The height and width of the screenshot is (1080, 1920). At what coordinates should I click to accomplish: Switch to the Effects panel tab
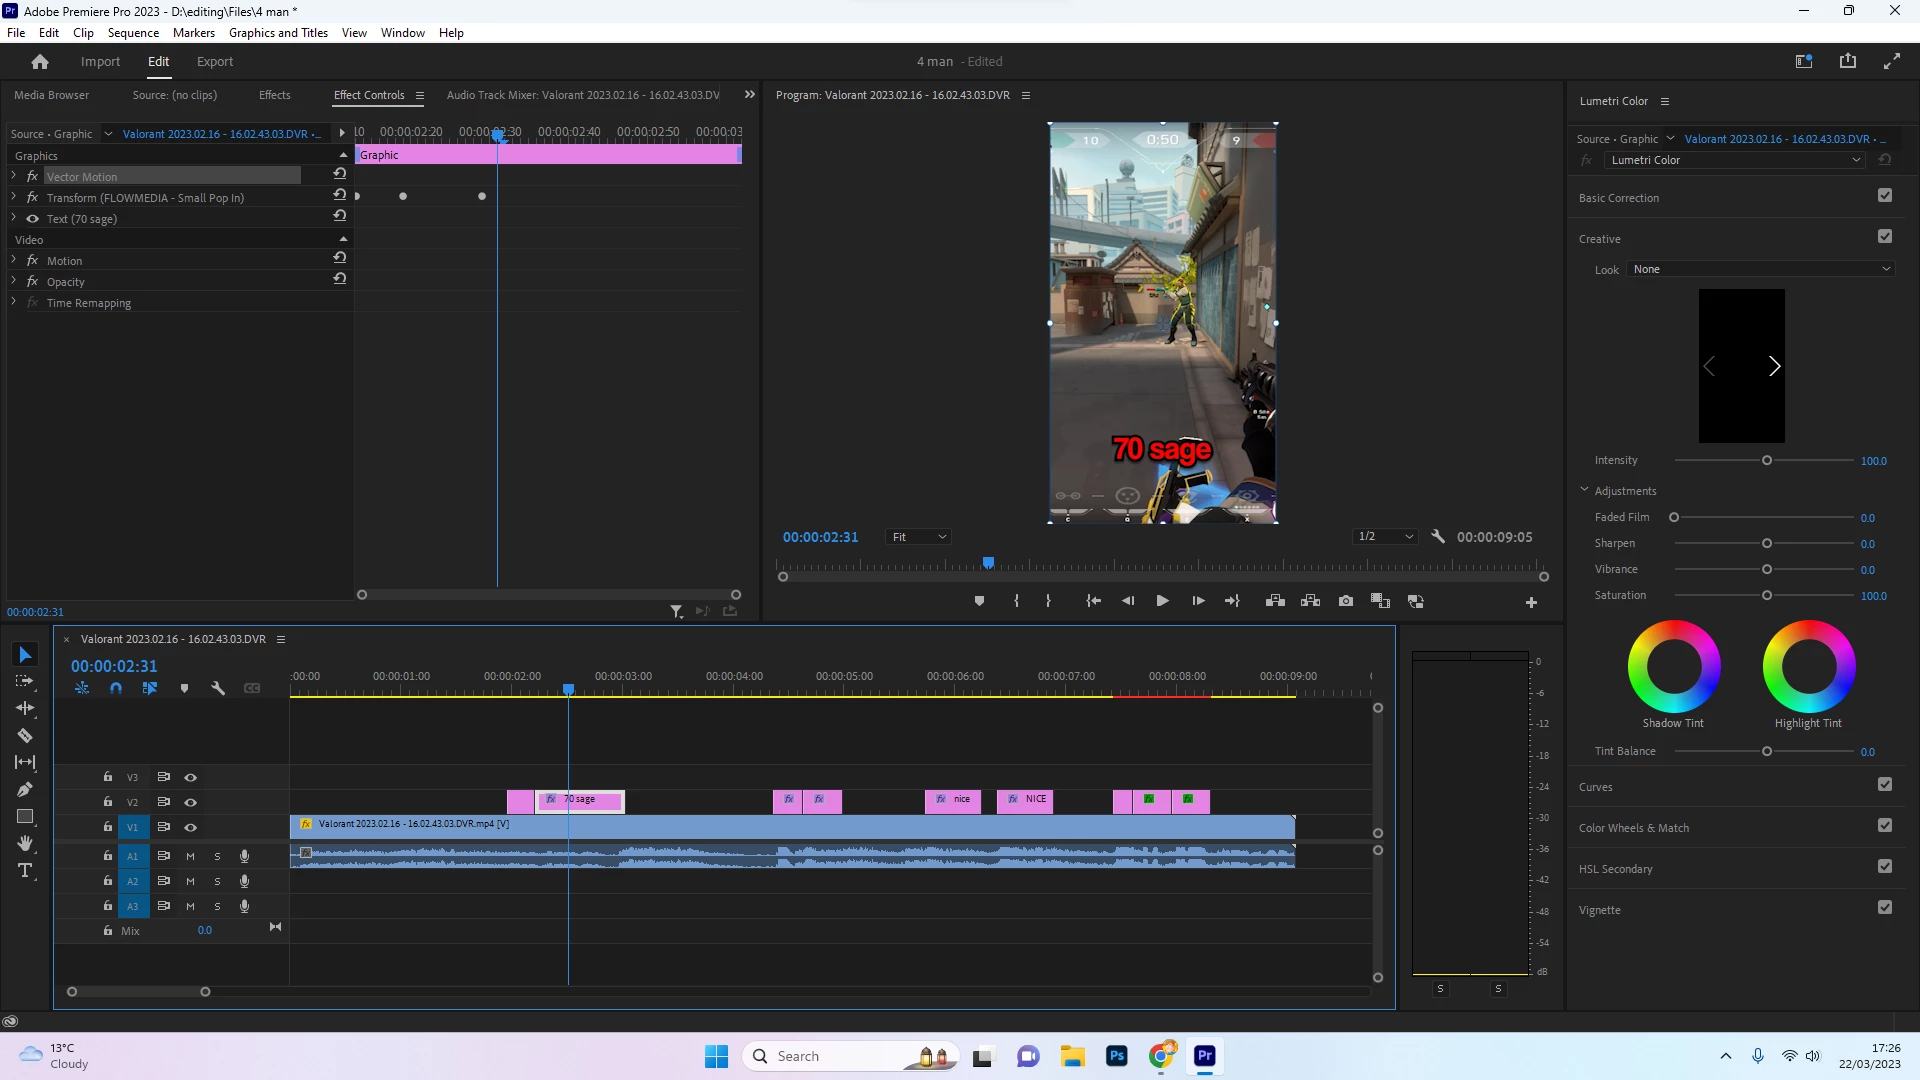tap(274, 95)
